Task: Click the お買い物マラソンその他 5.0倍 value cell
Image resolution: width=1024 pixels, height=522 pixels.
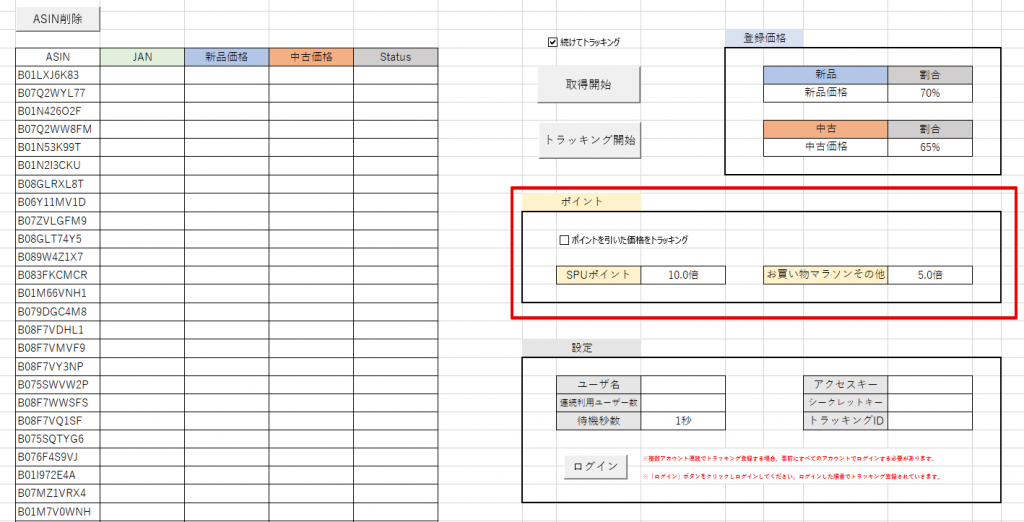Action: (929, 274)
